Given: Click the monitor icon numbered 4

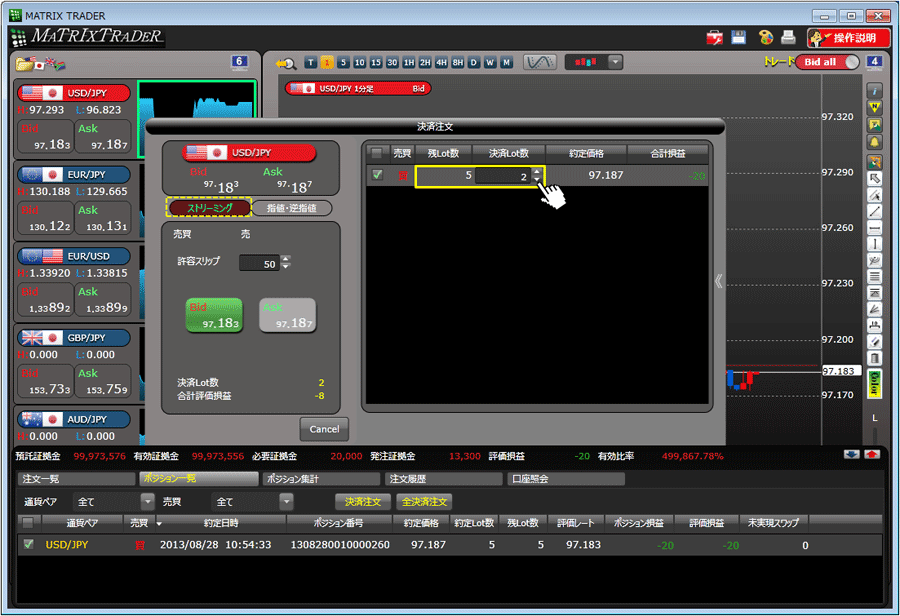Looking at the screenshot, I should 874,63.
